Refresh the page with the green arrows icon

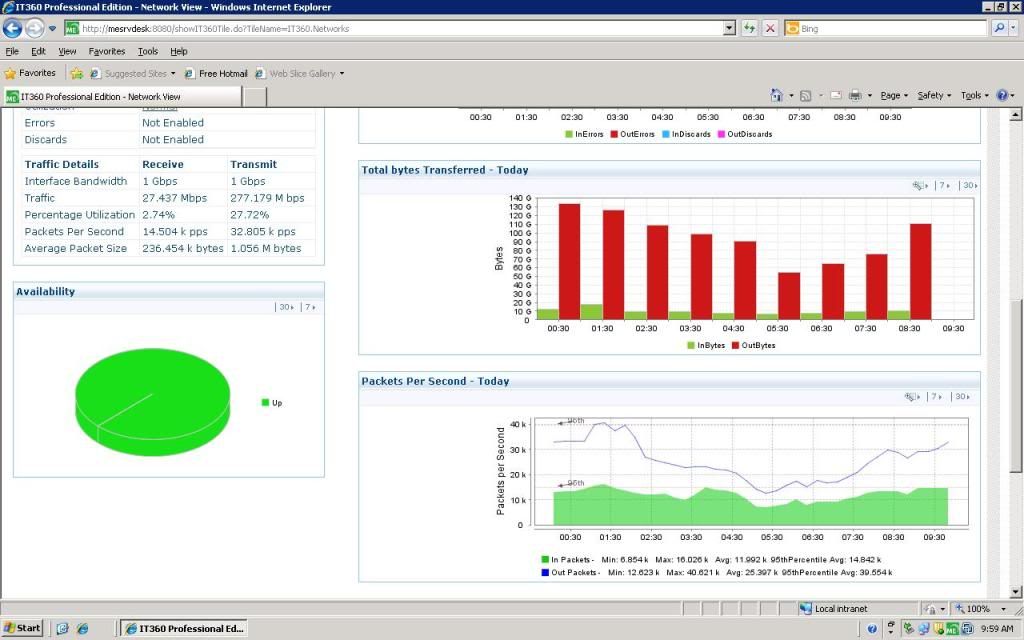tap(750, 29)
